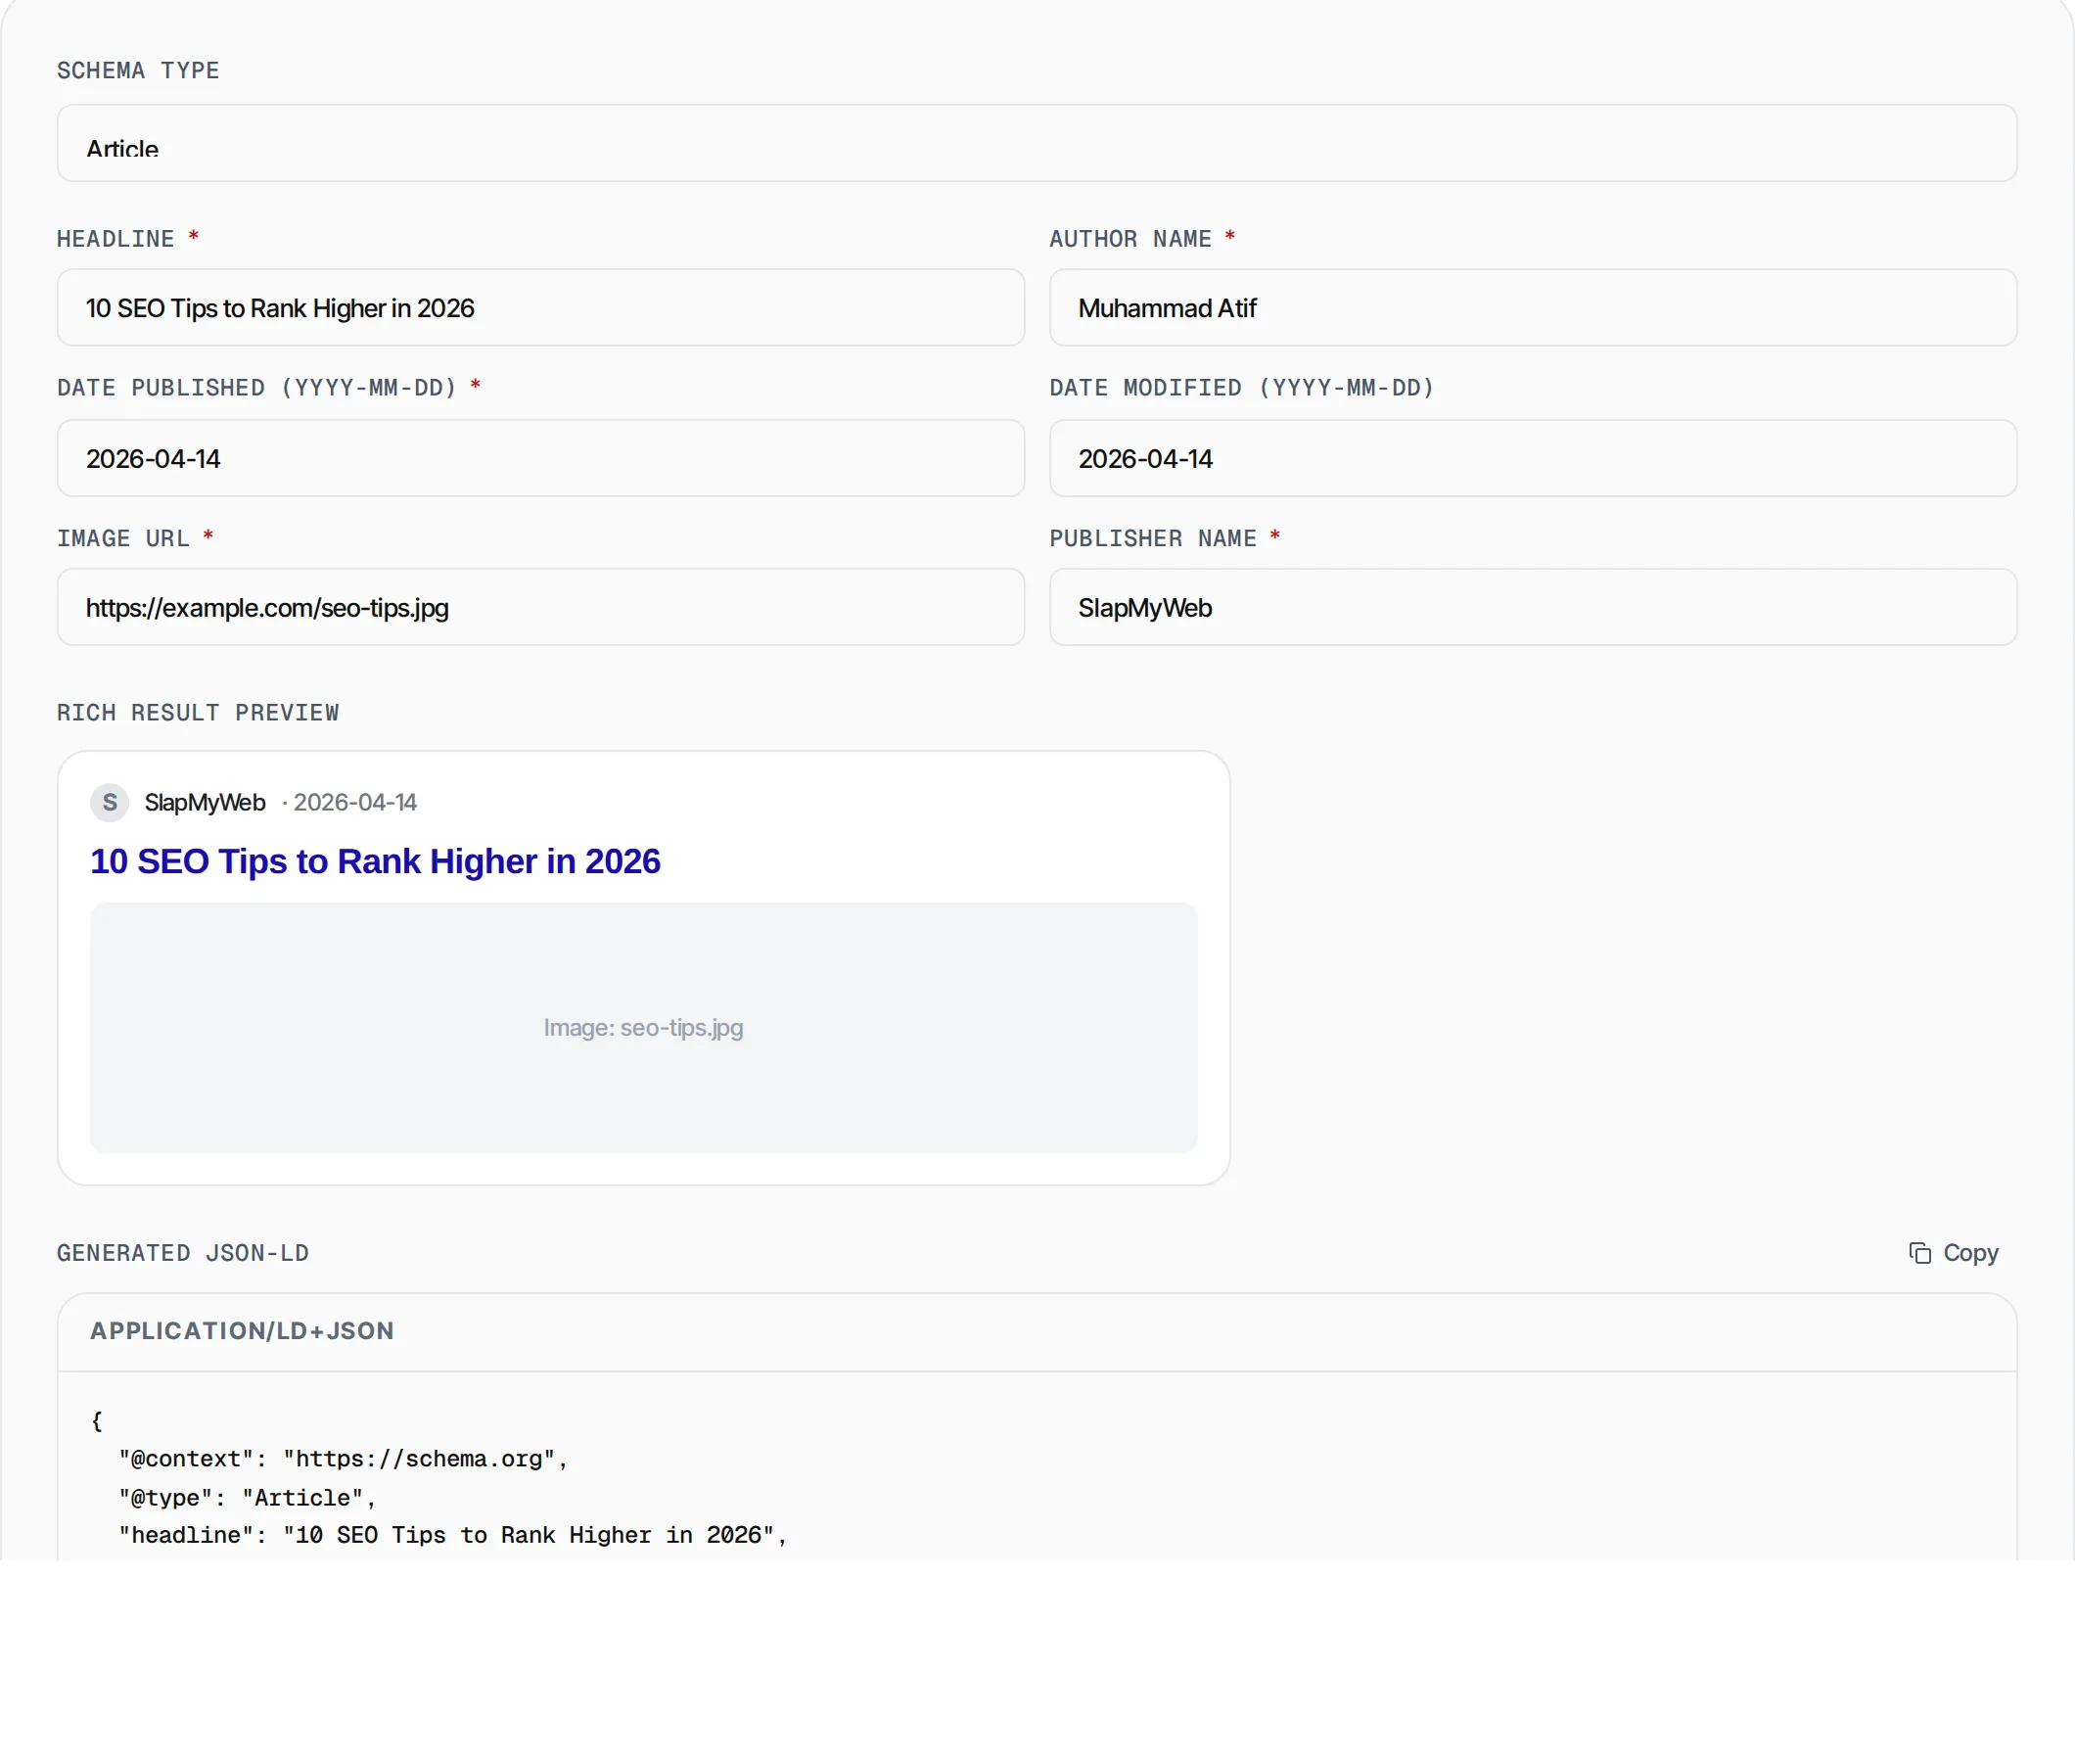Click the 'APPLICATION/LD+JSON' code block header
Screen dimensions: 2075x1764
point(1036,1331)
